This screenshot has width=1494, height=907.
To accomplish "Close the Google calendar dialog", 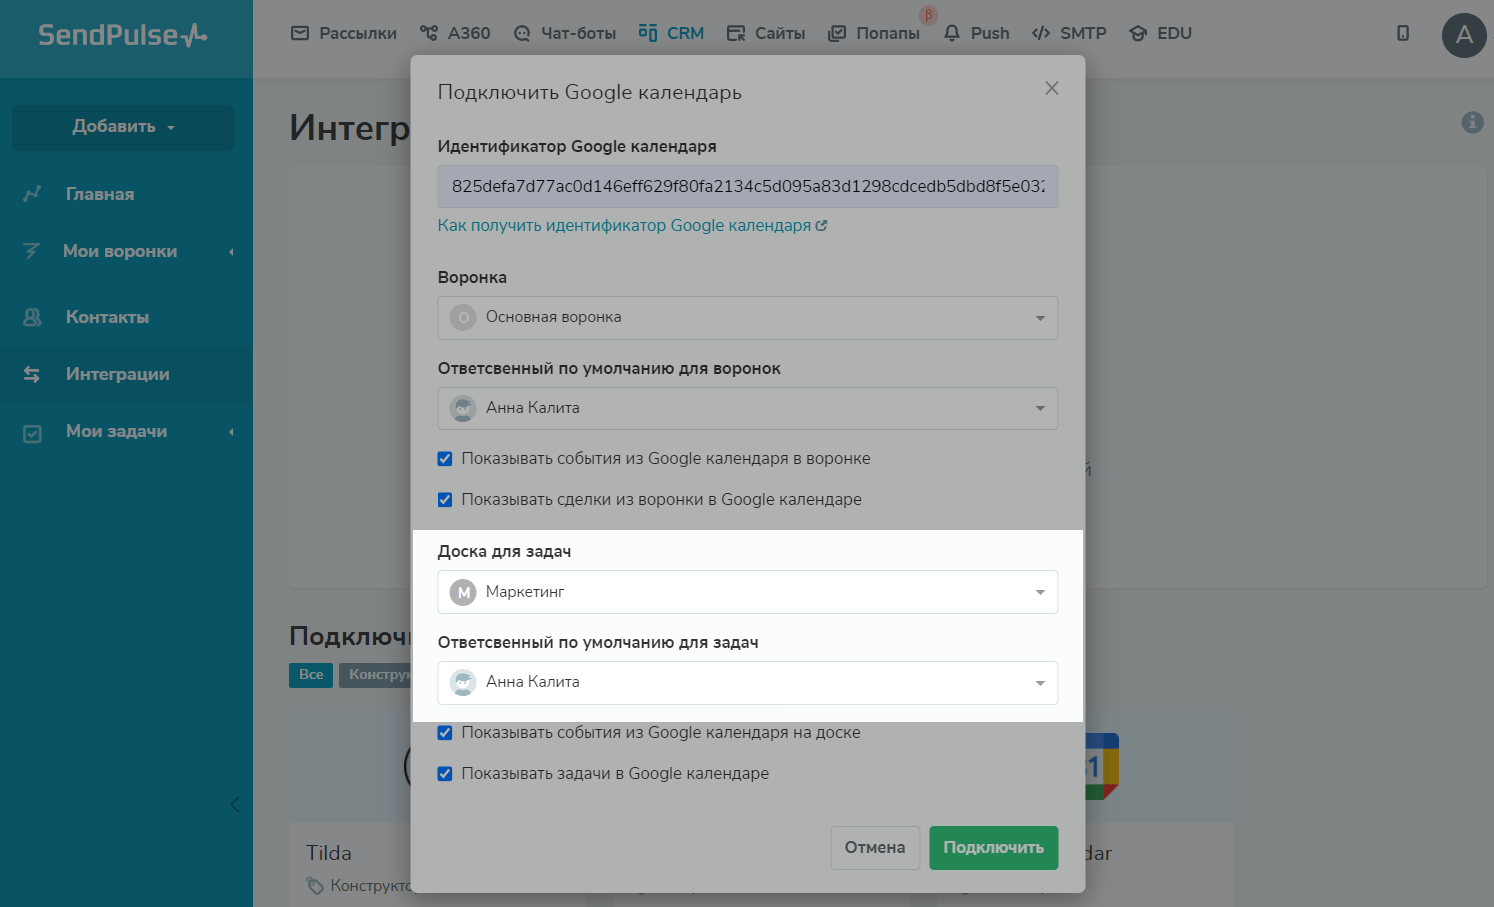I will [x=1052, y=88].
